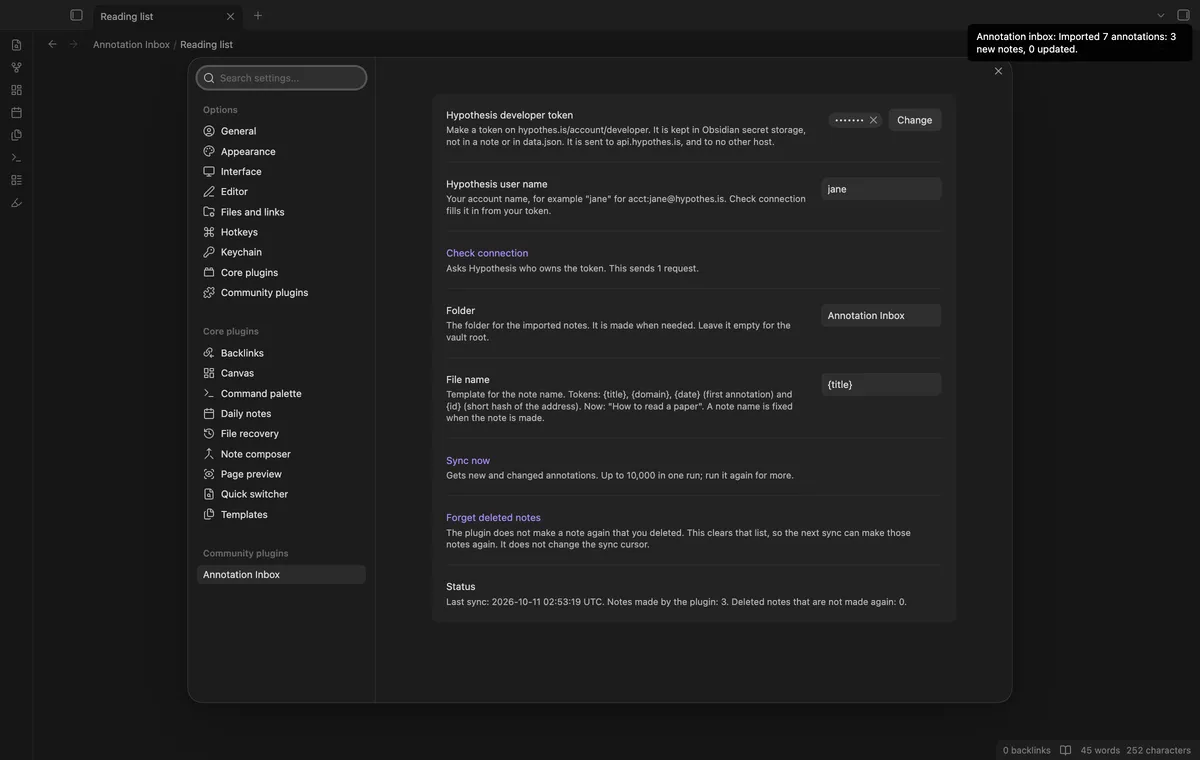This screenshot has height=760, width=1200.
Task: Select Templates in the settings sidebar
Action: [x=282, y=514]
